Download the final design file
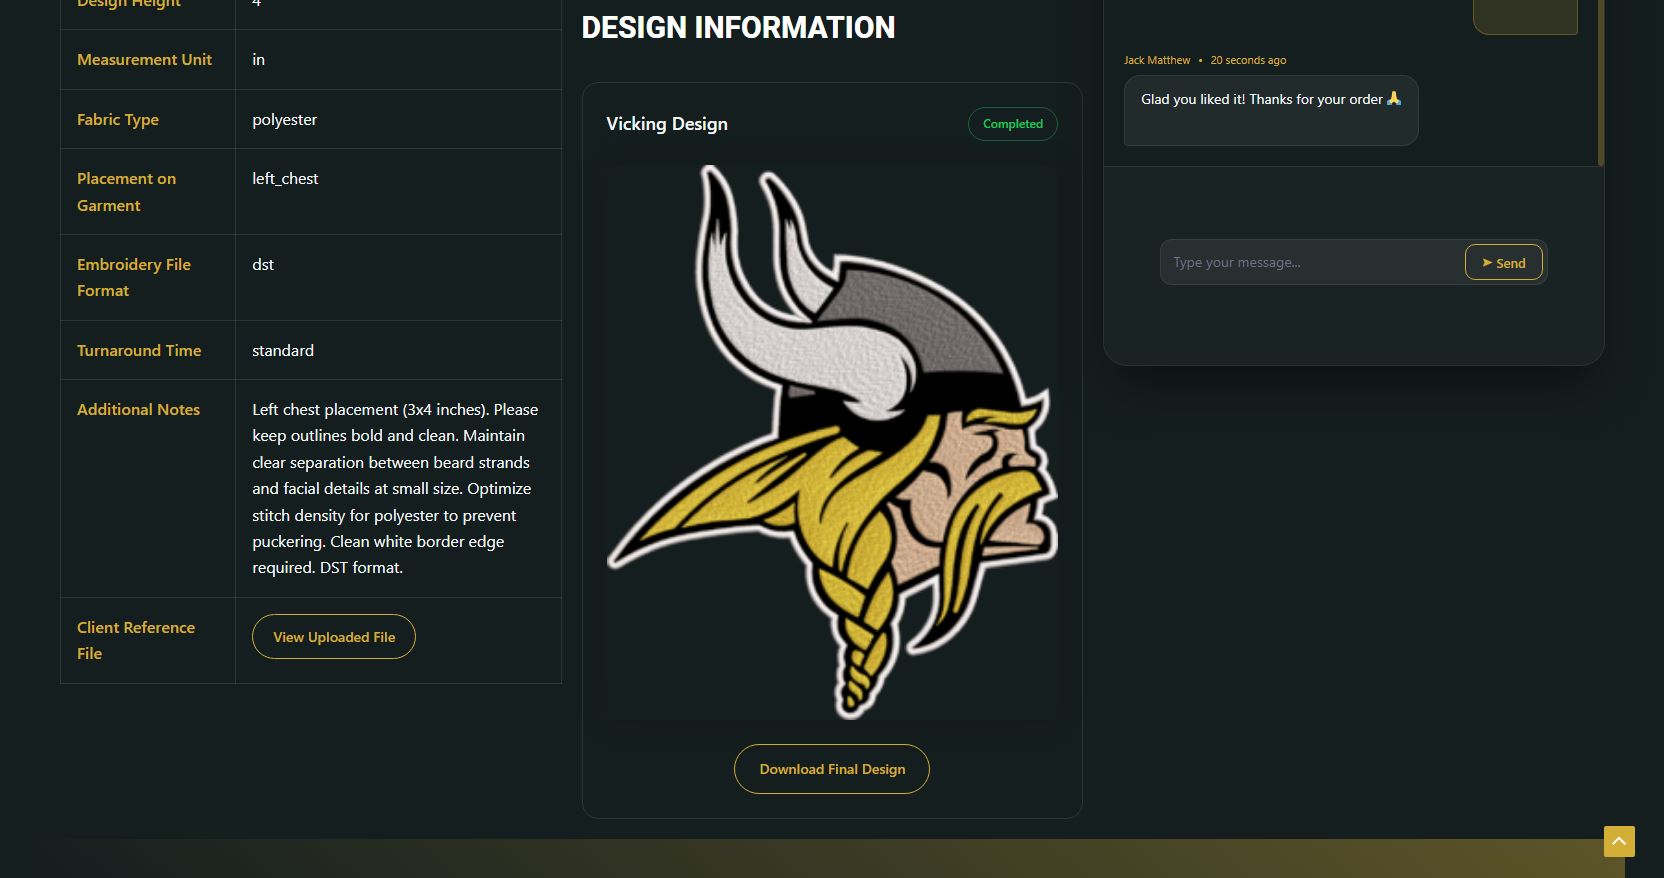This screenshot has width=1664, height=878. click(x=831, y=769)
